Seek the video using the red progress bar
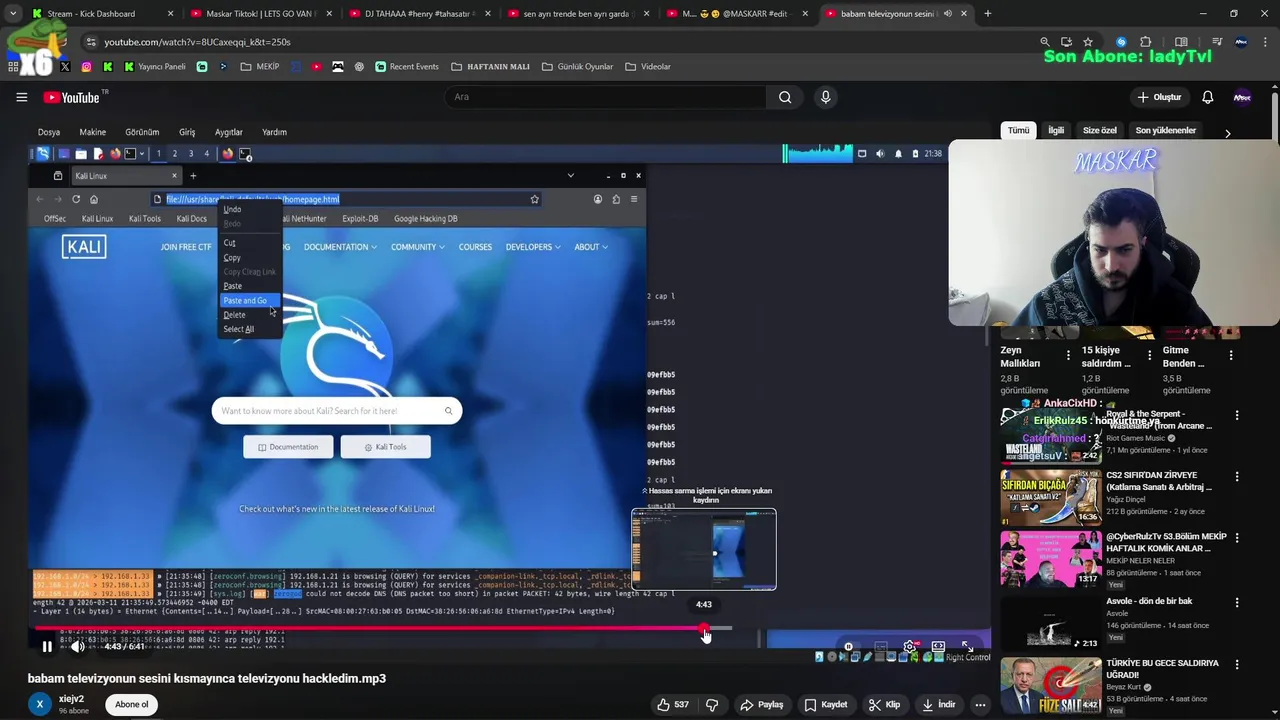This screenshot has height=720, width=1280. 370,629
